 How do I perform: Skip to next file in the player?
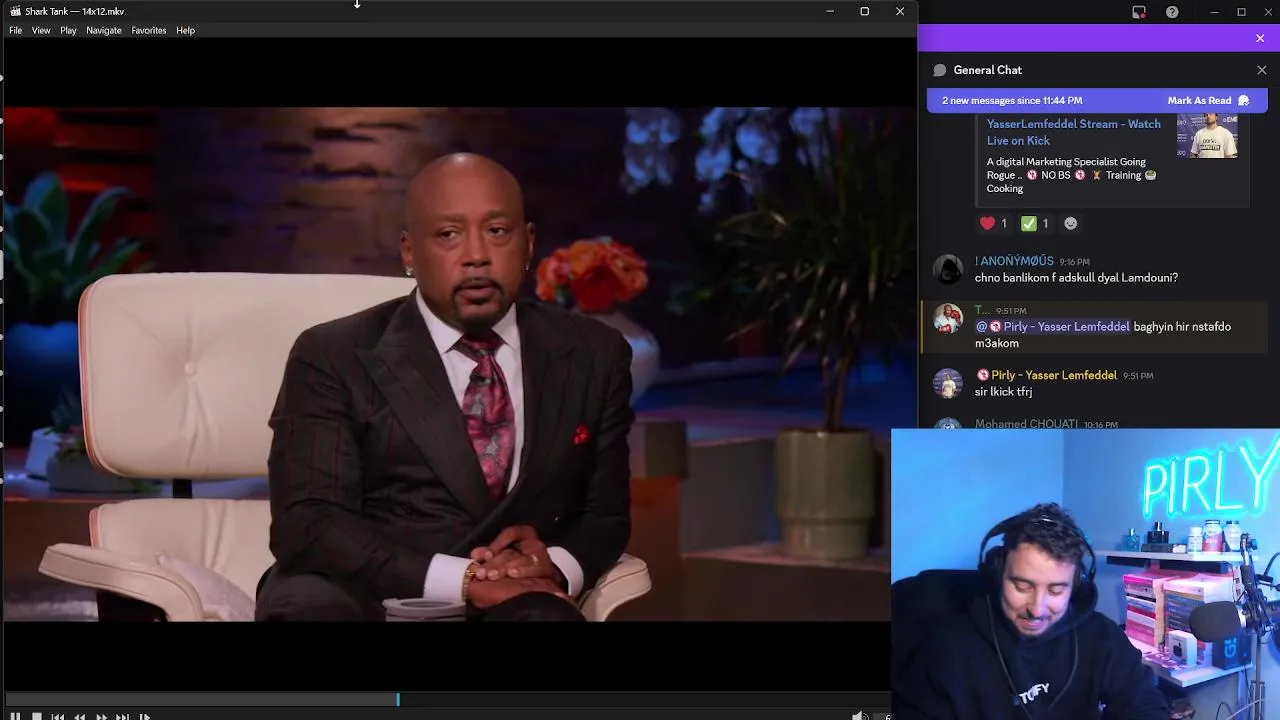pos(122,716)
